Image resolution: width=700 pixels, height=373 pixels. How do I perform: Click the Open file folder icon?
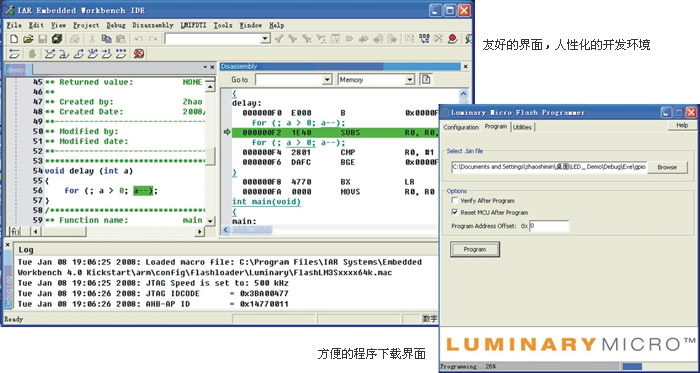[28, 39]
